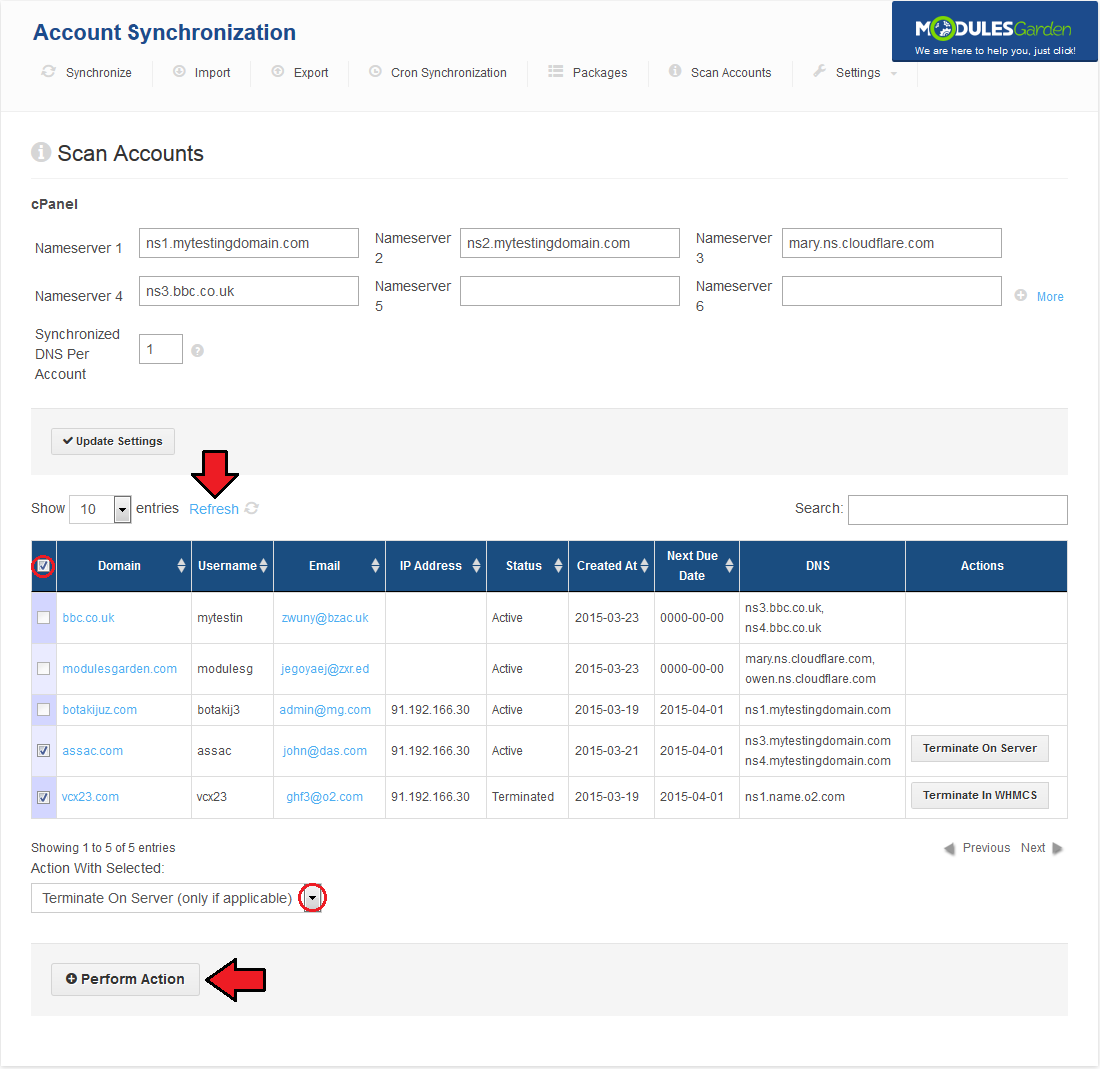
Task: Check the botakijuz.com row checkbox
Action: point(43,710)
